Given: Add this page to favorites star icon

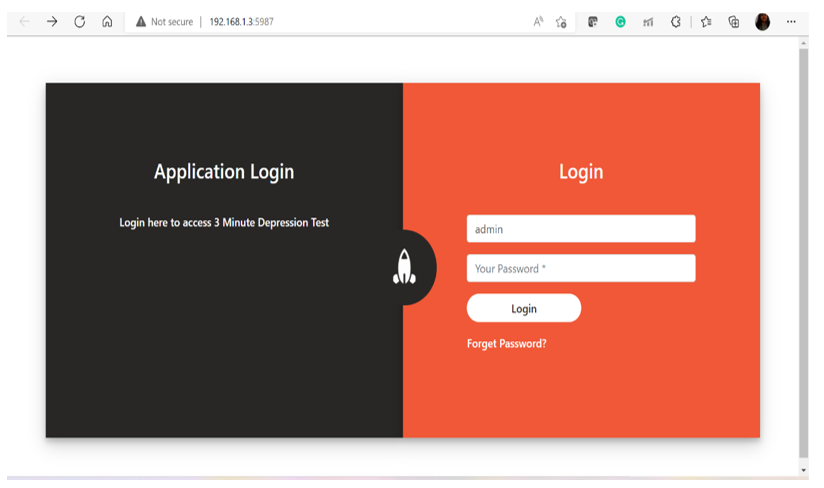Looking at the screenshot, I should click(x=562, y=21).
